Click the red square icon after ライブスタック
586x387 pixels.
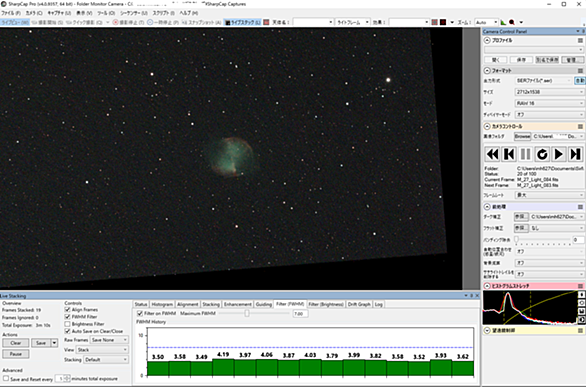(x=266, y=22)
